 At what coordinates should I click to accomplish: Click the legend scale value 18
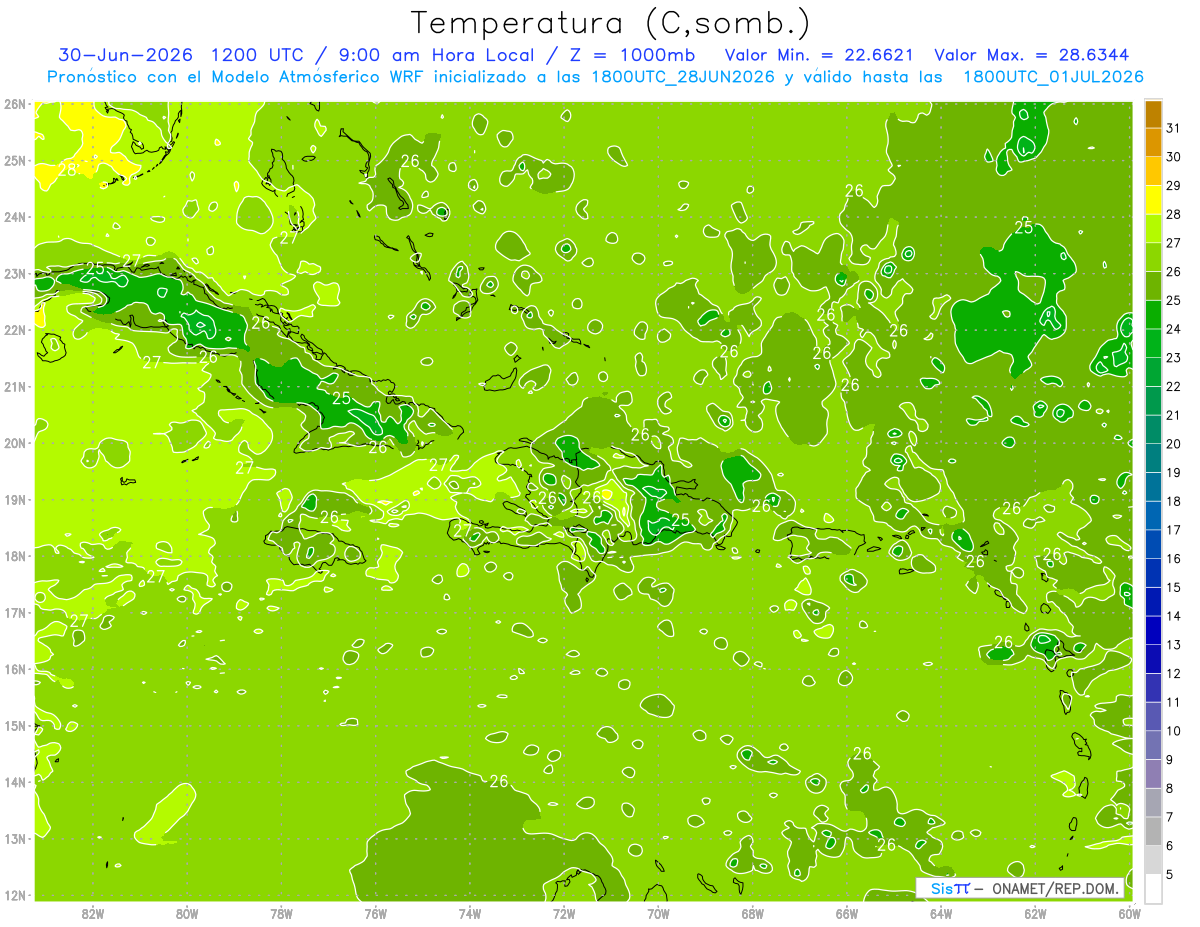(x=1174, y=501)
